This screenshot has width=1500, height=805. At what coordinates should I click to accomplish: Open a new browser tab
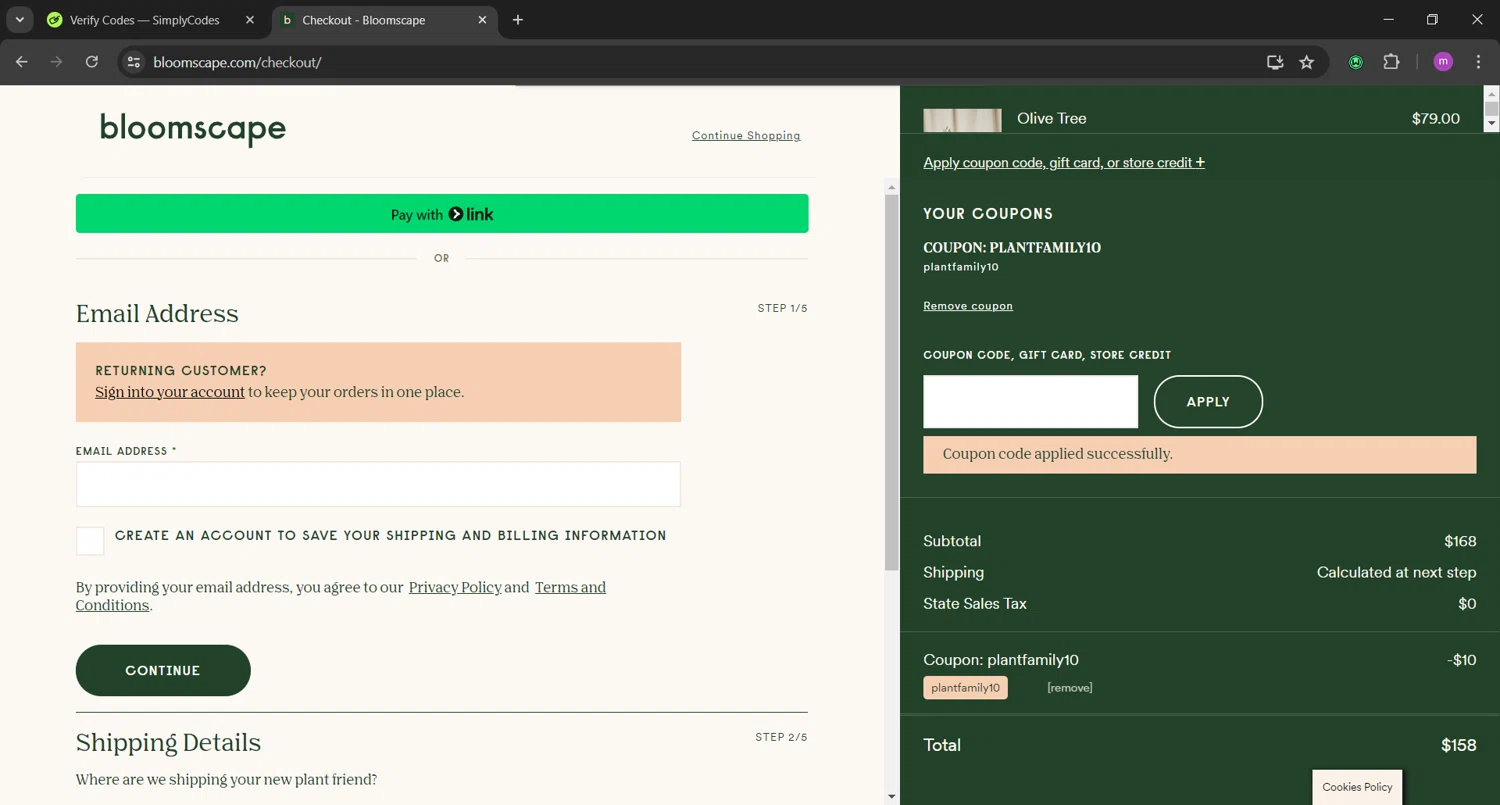(x=517, y=20)
